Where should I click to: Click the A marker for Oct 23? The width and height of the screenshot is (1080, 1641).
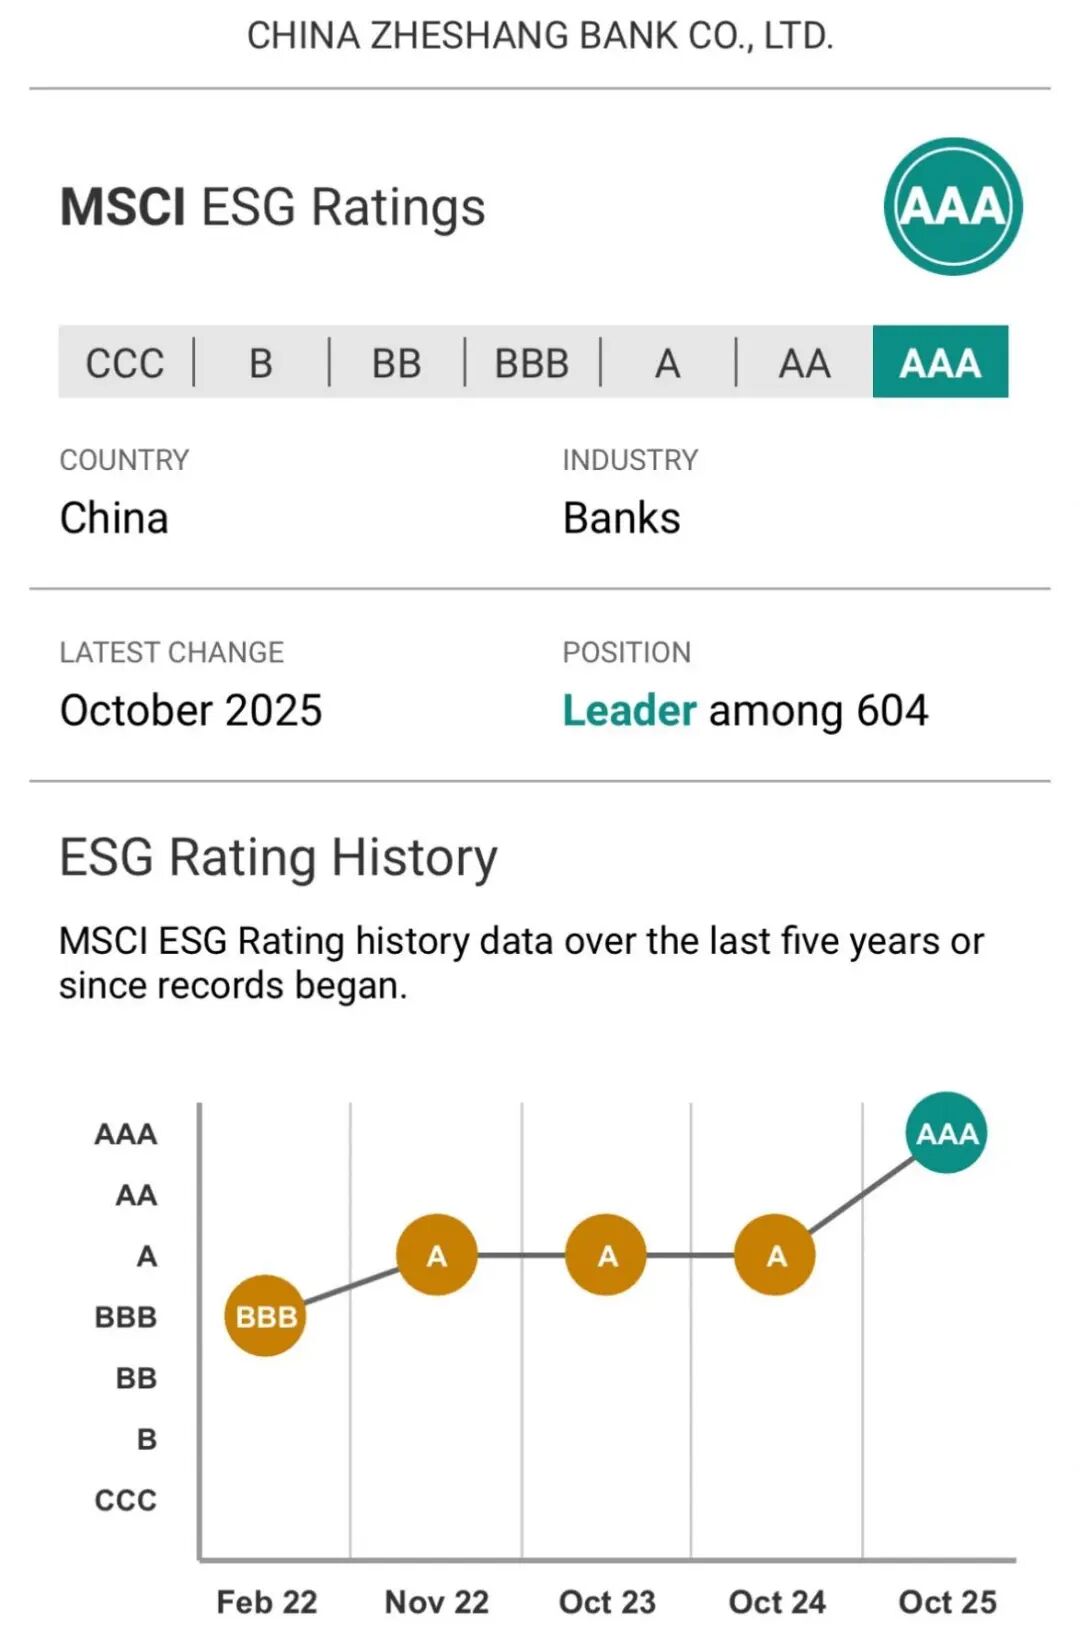click(606, 1255)
